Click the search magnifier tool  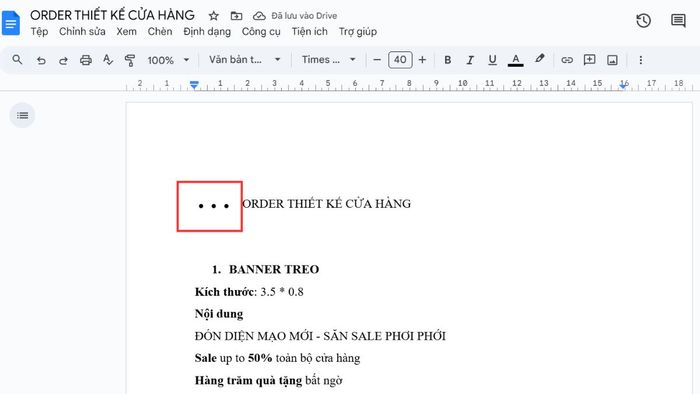[x=17, y=59]
